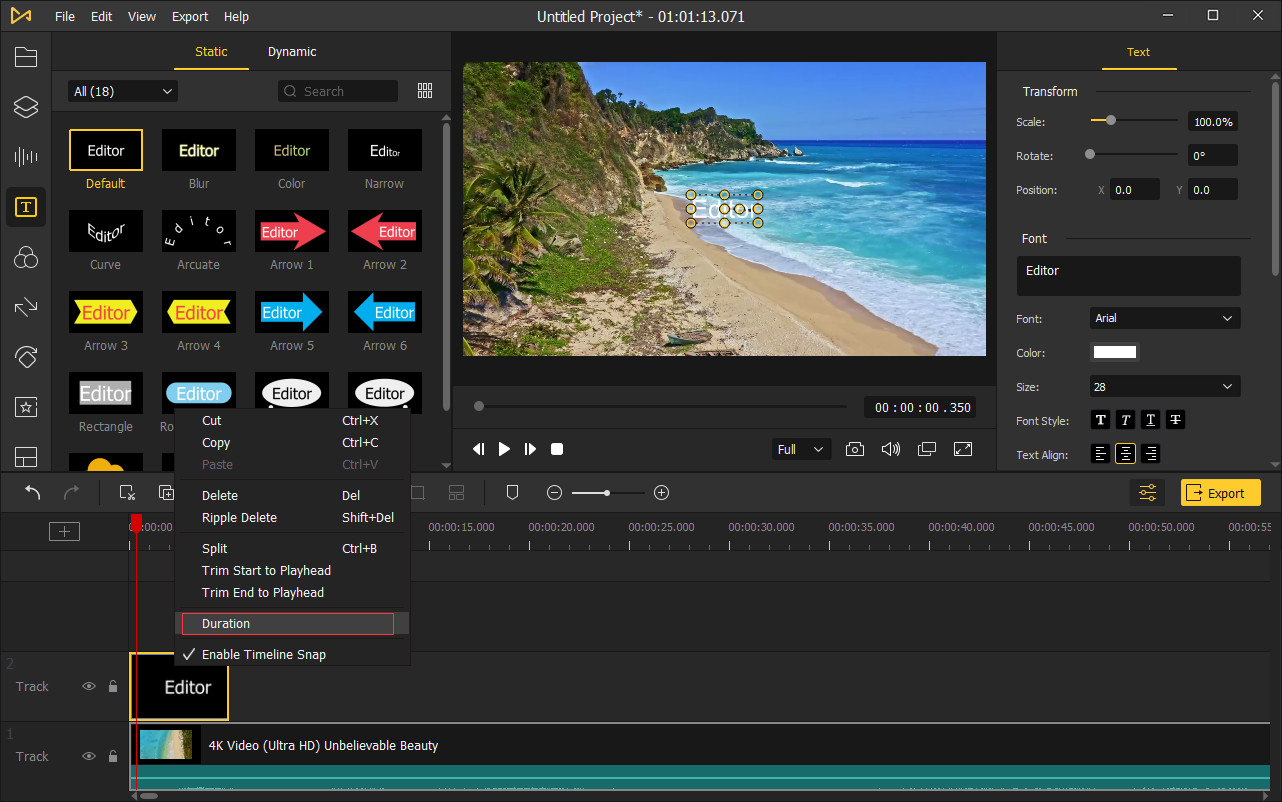The image size is (1282, 802).
Task: Toggle Enable Timeline Snap option
Action: tap(264, 655)
